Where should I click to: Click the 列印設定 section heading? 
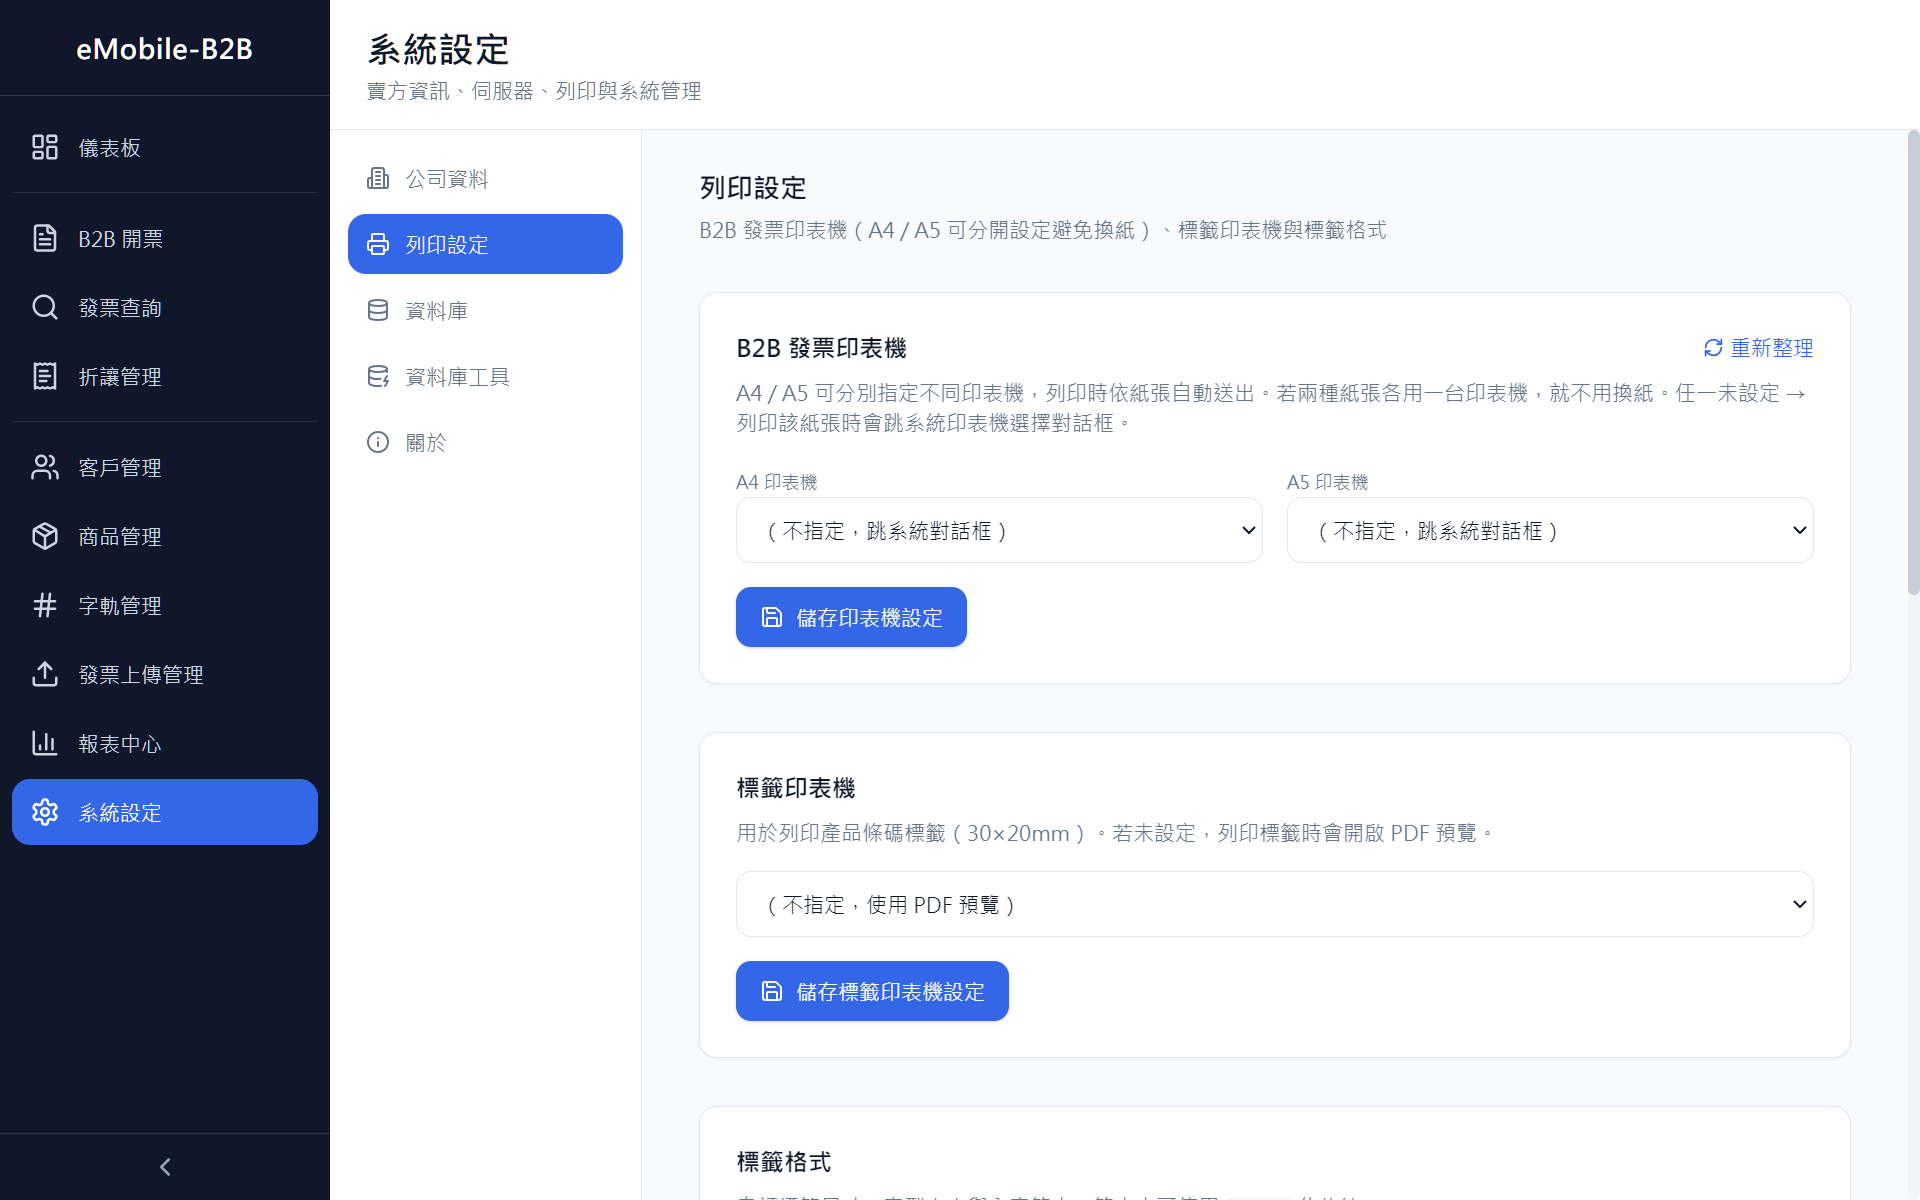(x=753, y=187)
